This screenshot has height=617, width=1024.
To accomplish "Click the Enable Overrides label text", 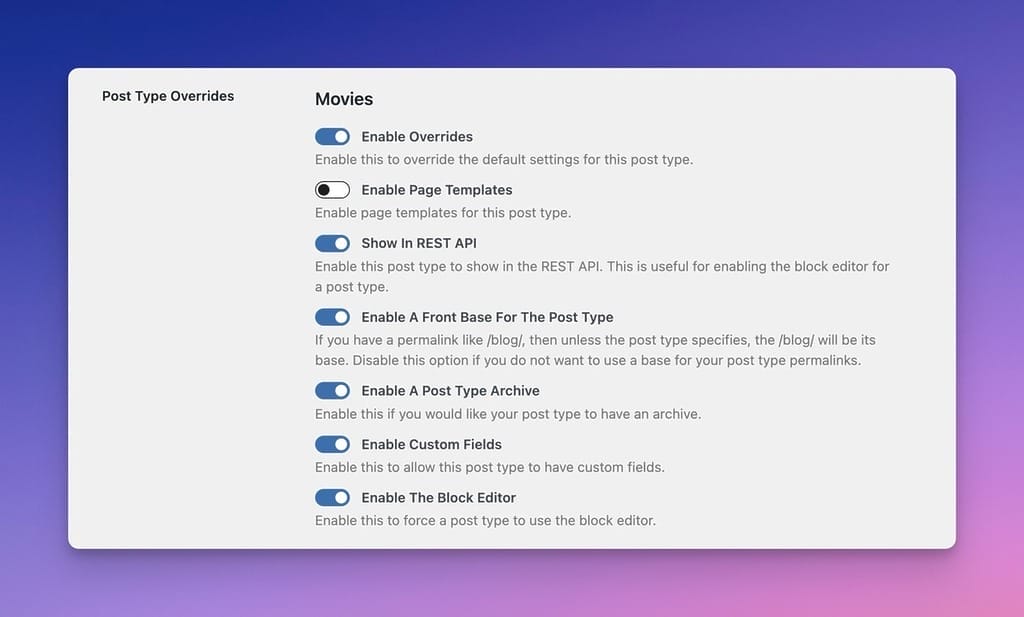I will 417,136.
